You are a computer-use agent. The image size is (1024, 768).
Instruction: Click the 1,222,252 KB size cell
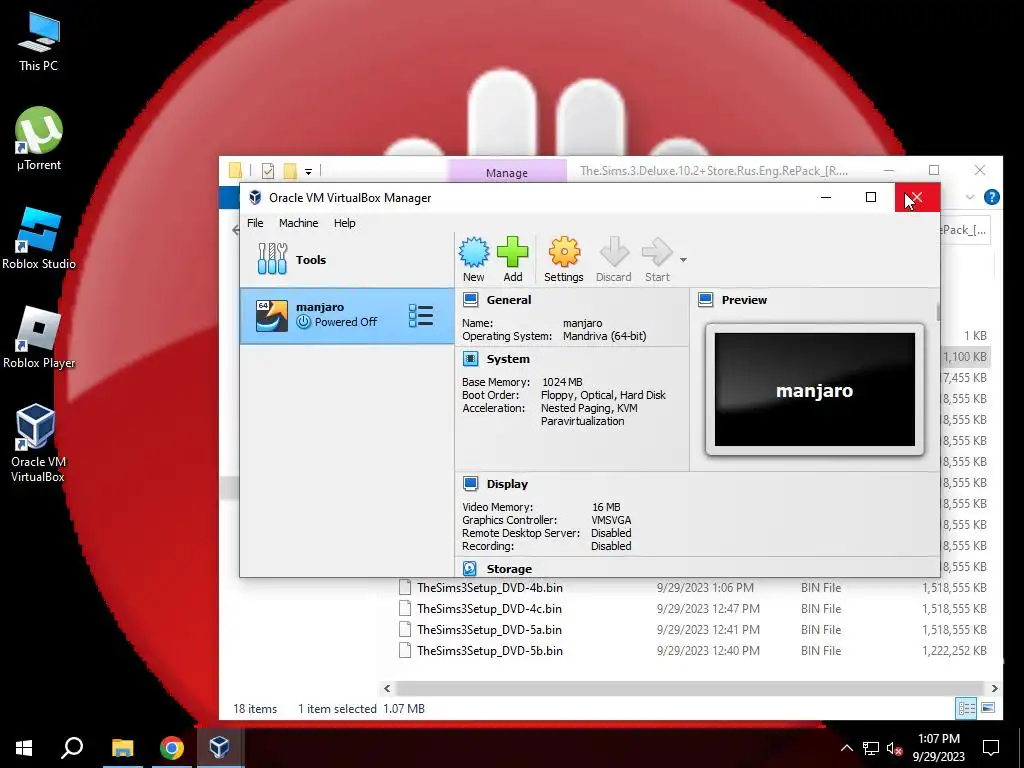coord(954,650)
